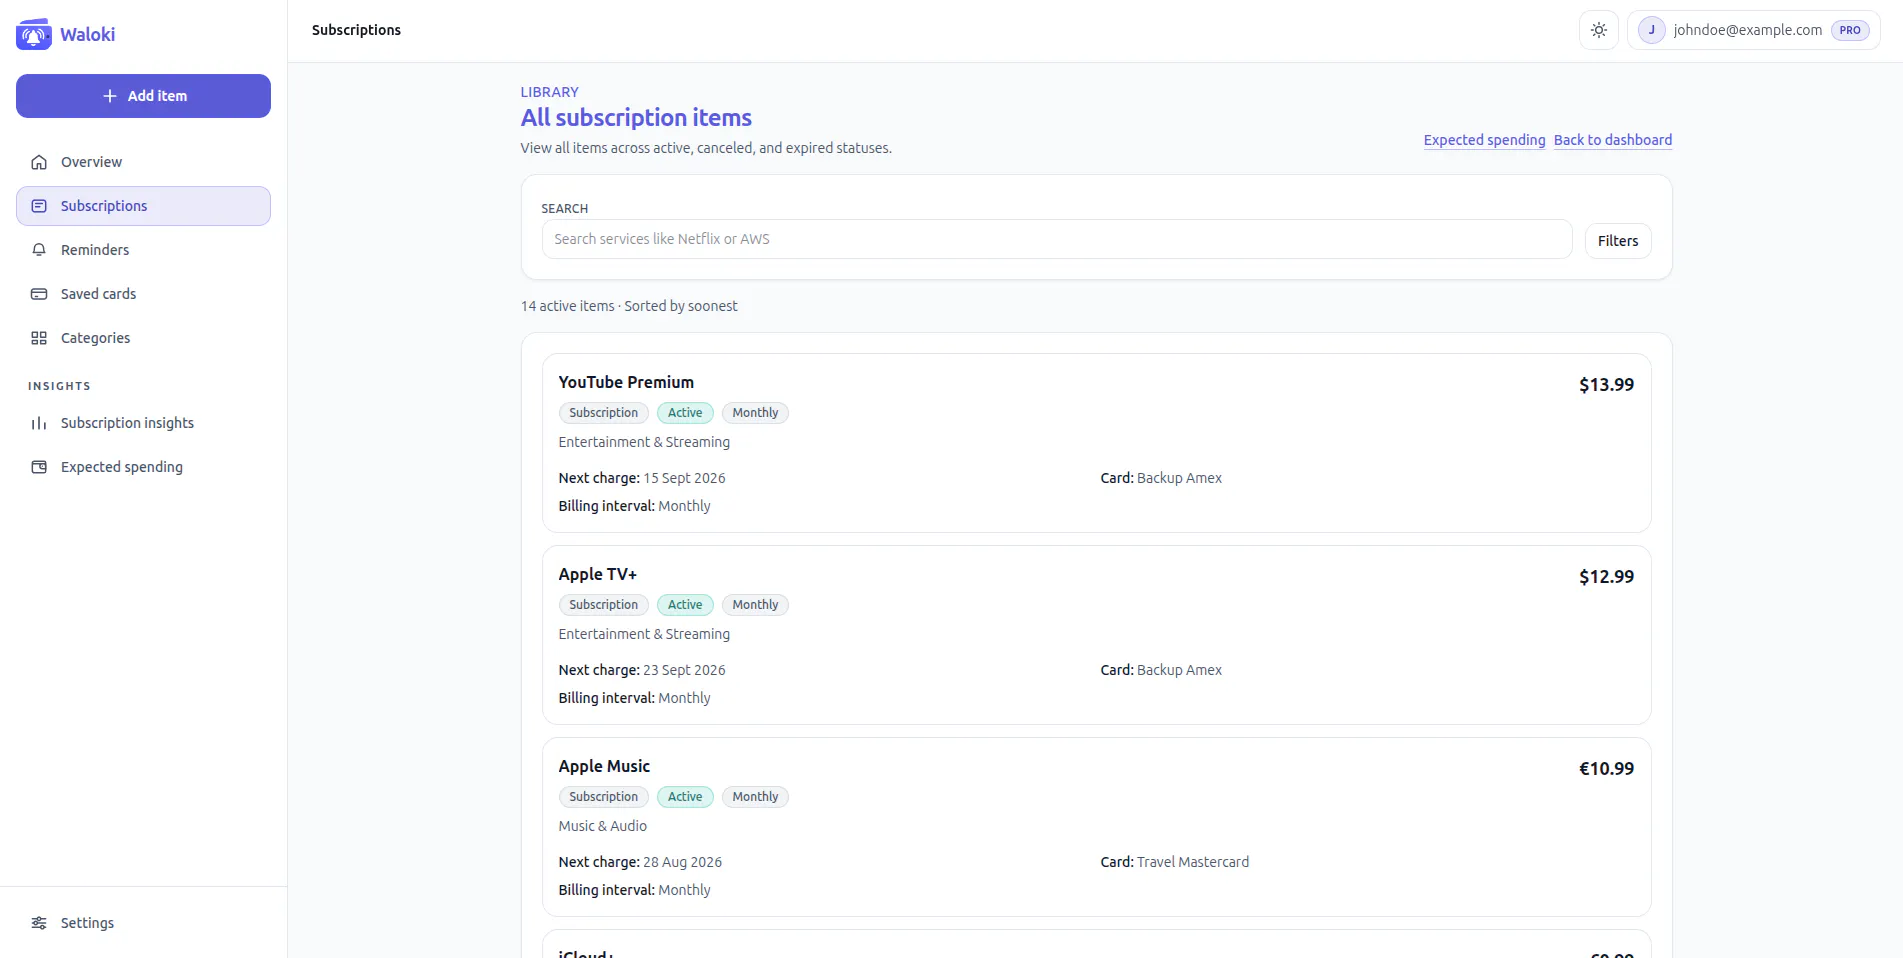
Task: Click the Monthly tag on Apple Music
Action: [x=755, y=797]
